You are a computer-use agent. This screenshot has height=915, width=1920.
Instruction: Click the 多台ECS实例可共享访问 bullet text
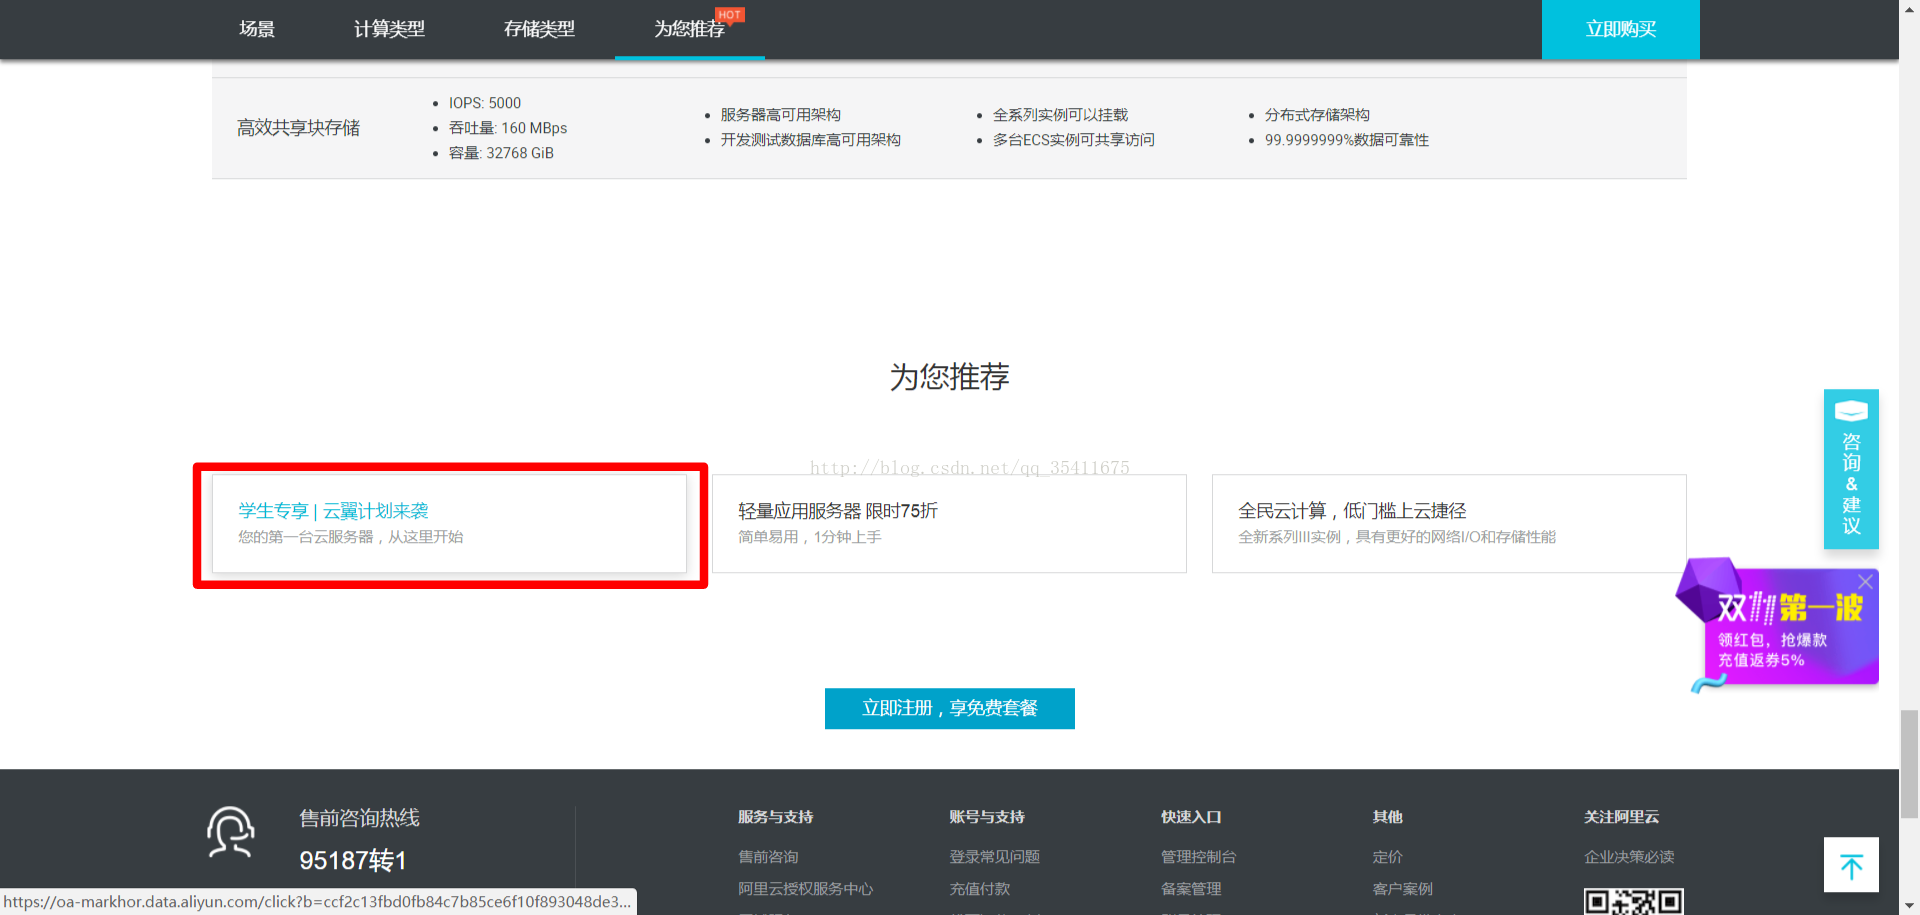[x=1073, y=140]
